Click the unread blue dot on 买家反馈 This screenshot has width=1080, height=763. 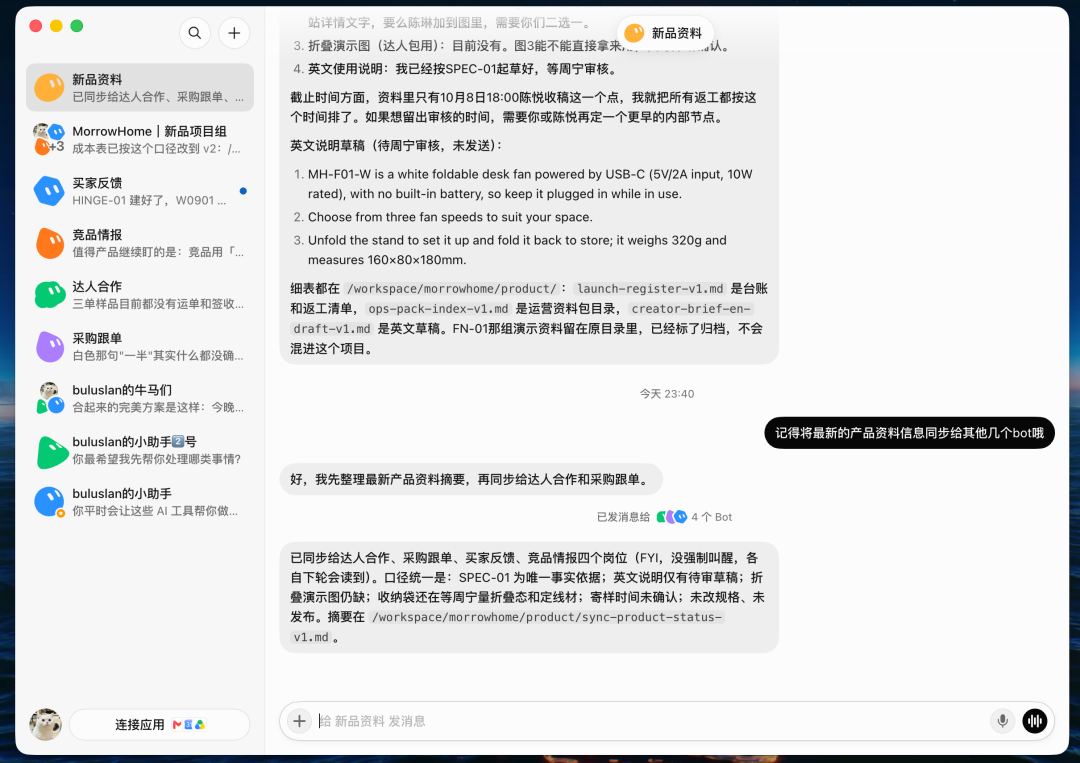click(x=243, y=191)
